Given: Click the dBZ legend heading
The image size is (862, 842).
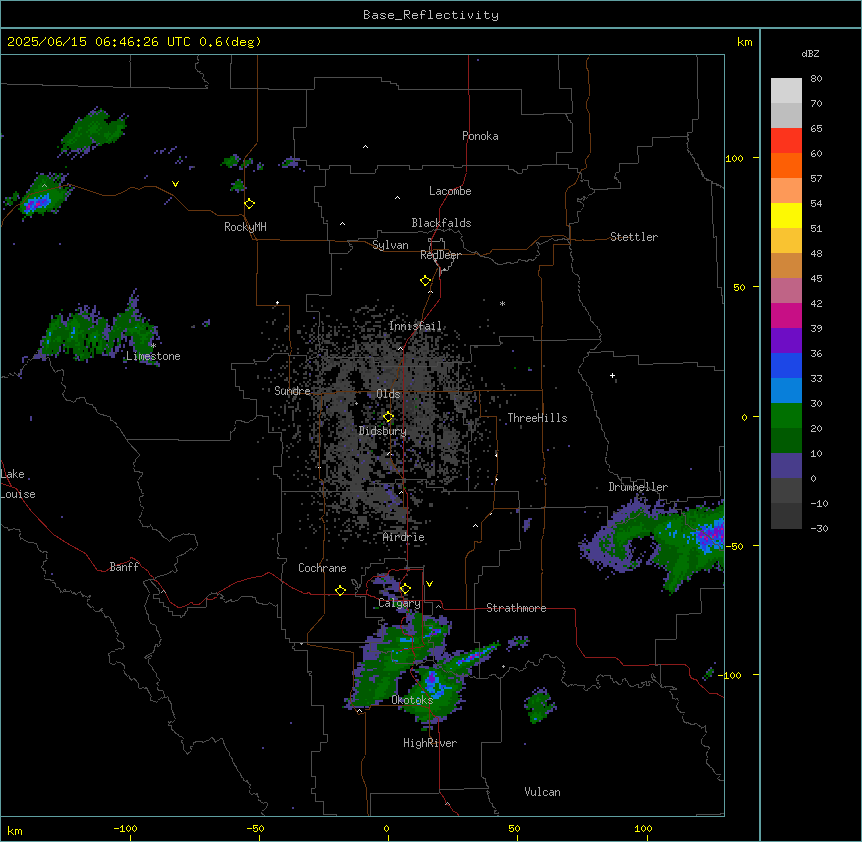Looking at the screenshot, I should pyautogui.click(x=810, y=54).
